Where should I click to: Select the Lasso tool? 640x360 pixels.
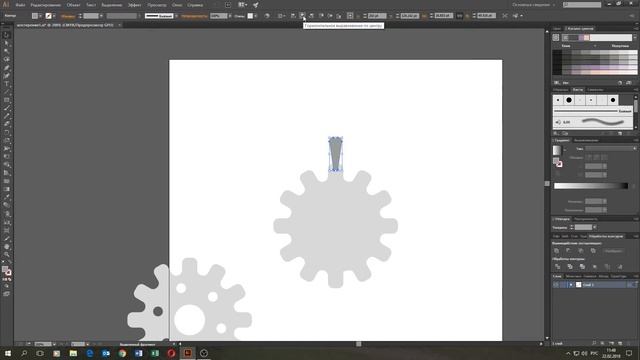coord(7,60)
